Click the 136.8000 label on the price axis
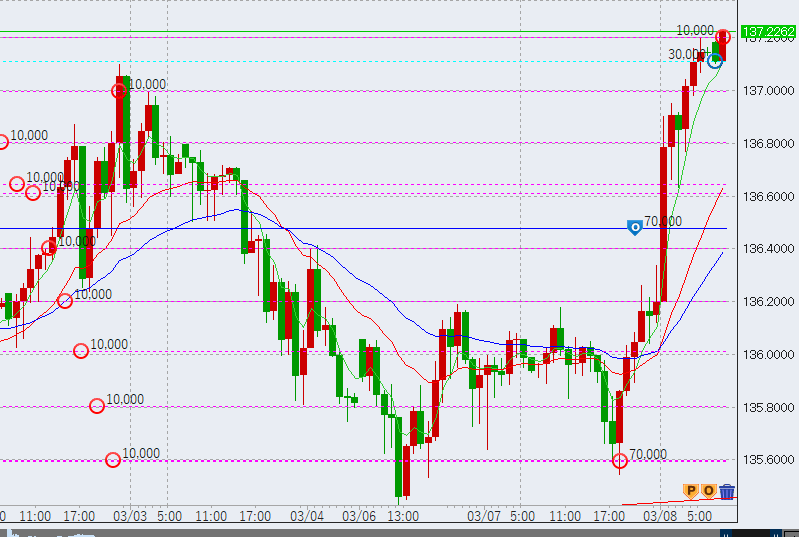The height and width of the screenshot is (537, 799). pyautogui.click(x=768, y=143)
